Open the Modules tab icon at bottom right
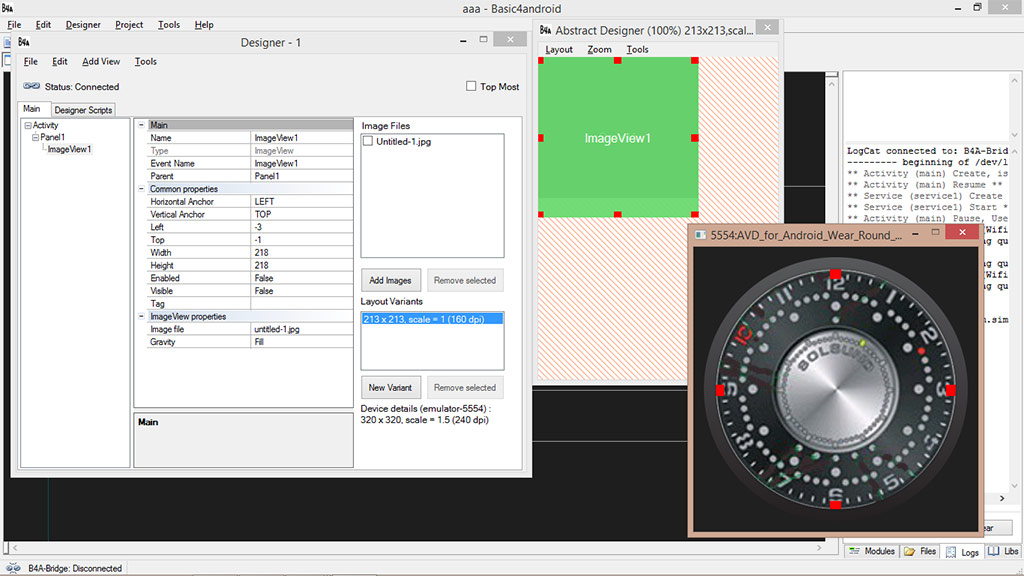The image size is (1024, 576). pos(856,551)
